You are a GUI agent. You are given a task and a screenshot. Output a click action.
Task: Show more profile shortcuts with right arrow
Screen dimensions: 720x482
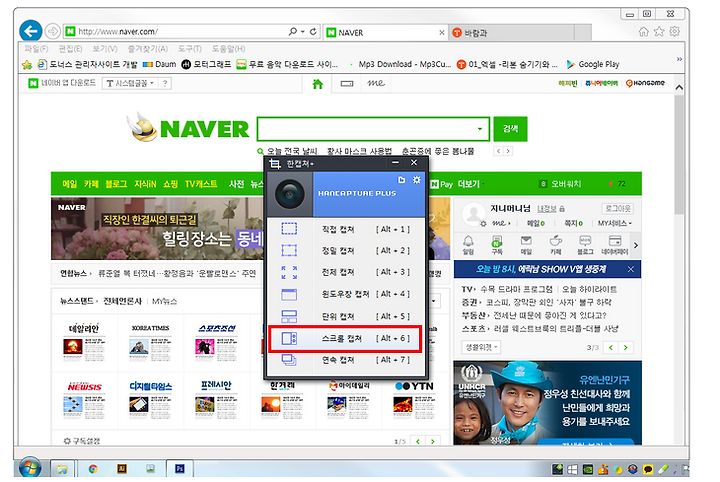point(636,246)
